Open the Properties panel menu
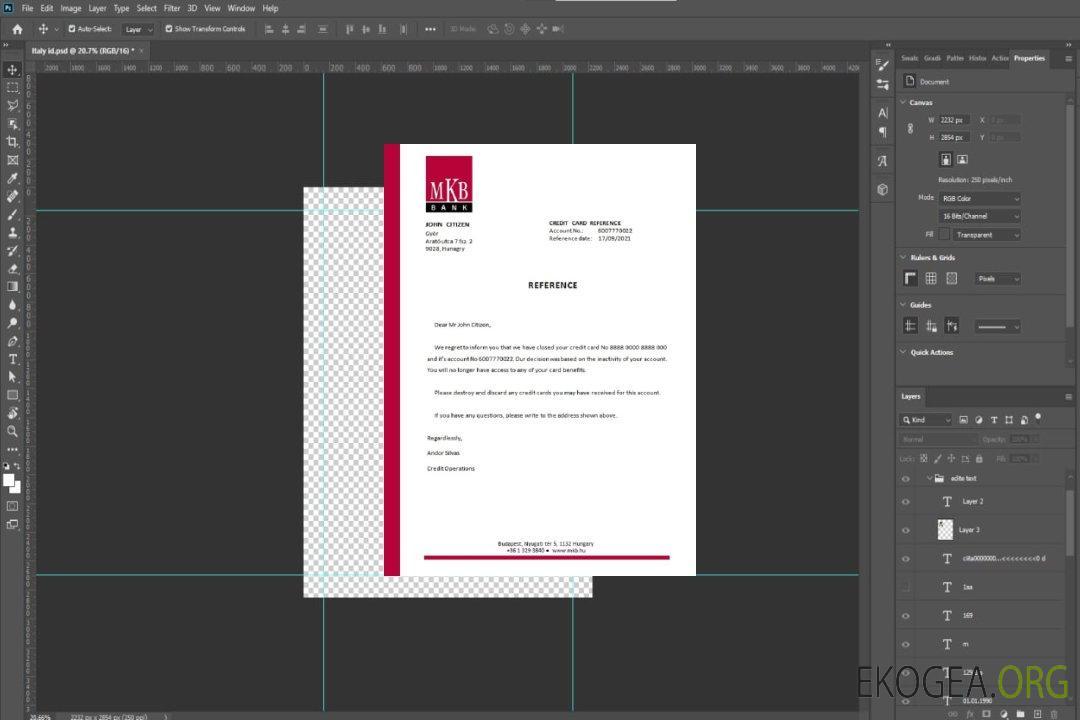 tap(1068, 59)
